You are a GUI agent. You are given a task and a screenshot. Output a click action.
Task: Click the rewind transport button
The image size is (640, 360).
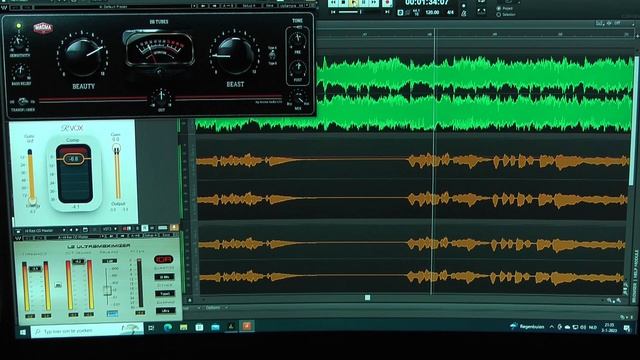point(333,2)
